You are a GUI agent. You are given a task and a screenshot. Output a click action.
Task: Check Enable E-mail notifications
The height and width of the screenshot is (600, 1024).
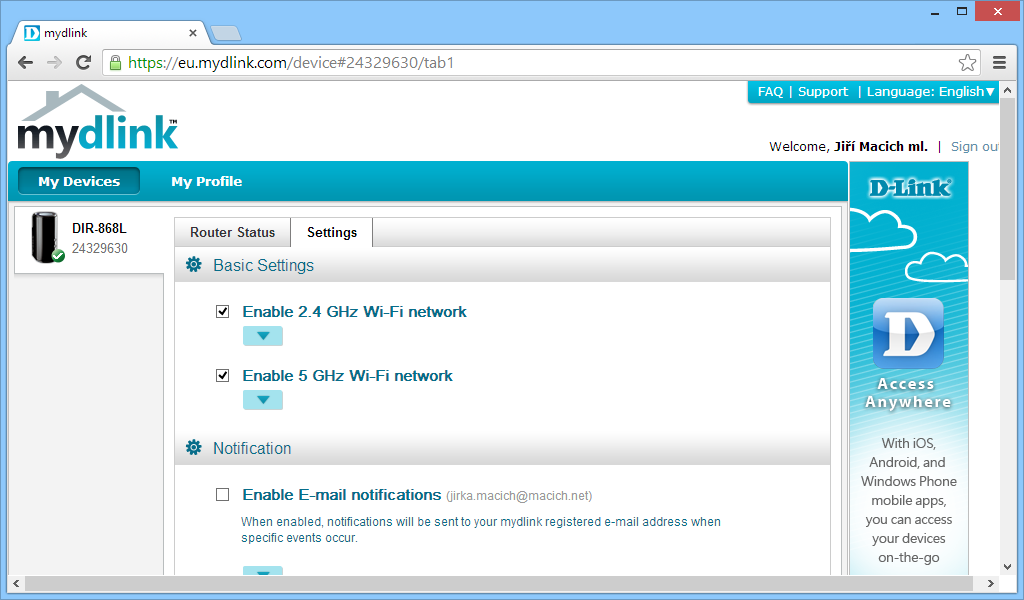pos(223,495)
